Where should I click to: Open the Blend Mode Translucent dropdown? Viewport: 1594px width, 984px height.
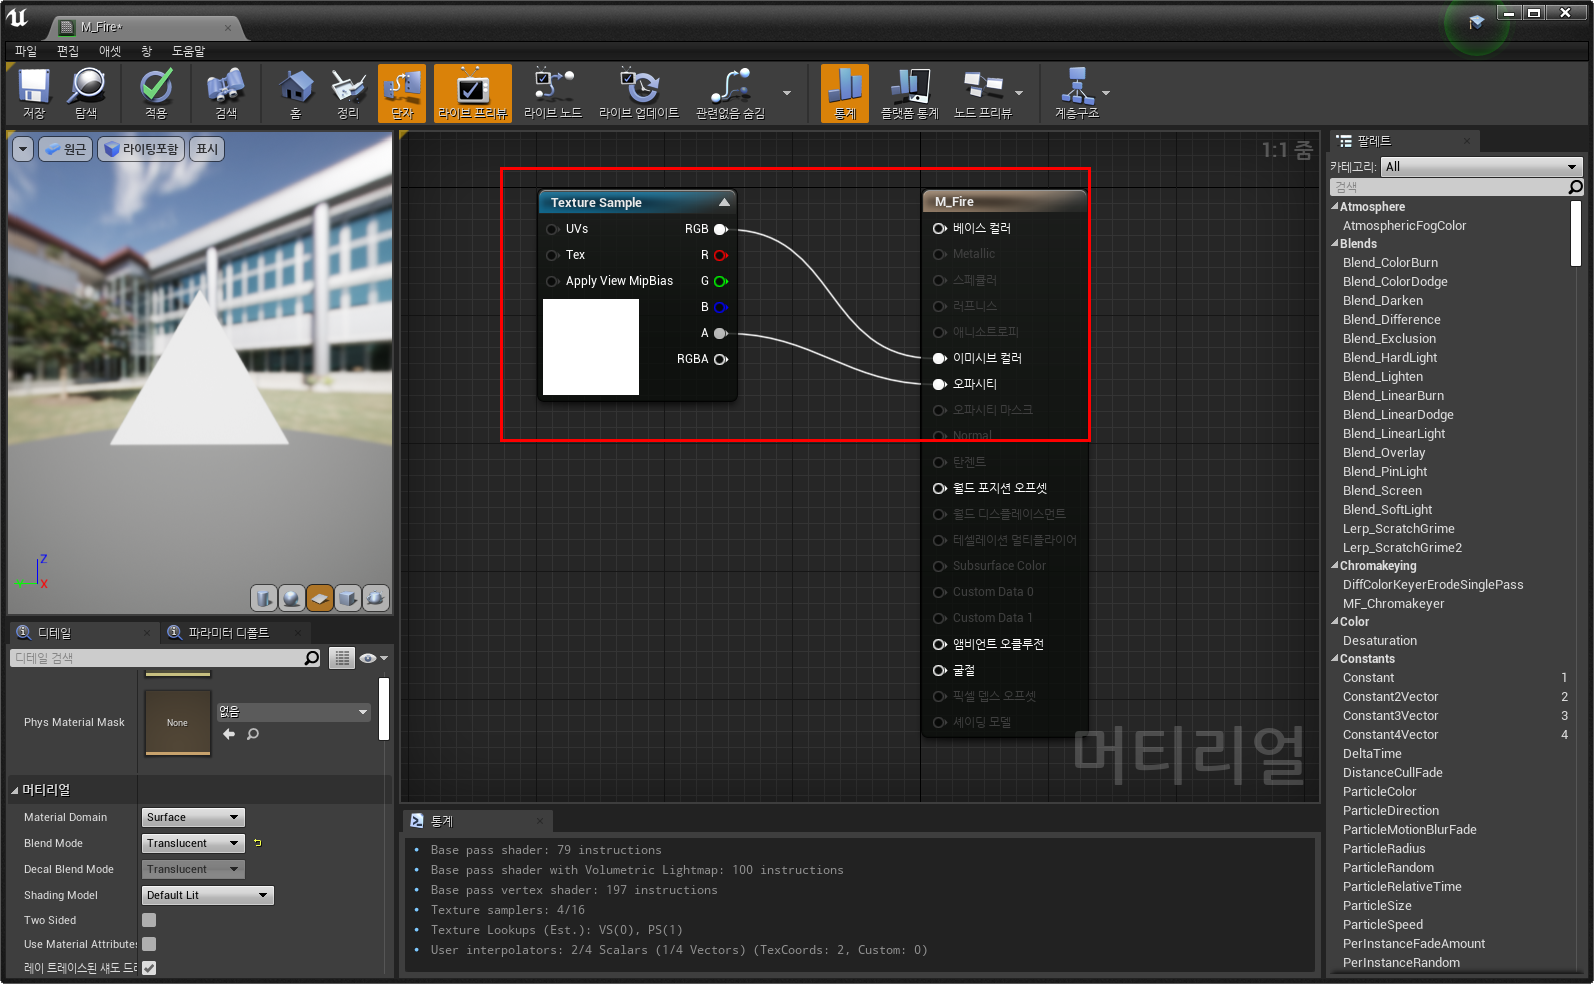pos(193,843)
